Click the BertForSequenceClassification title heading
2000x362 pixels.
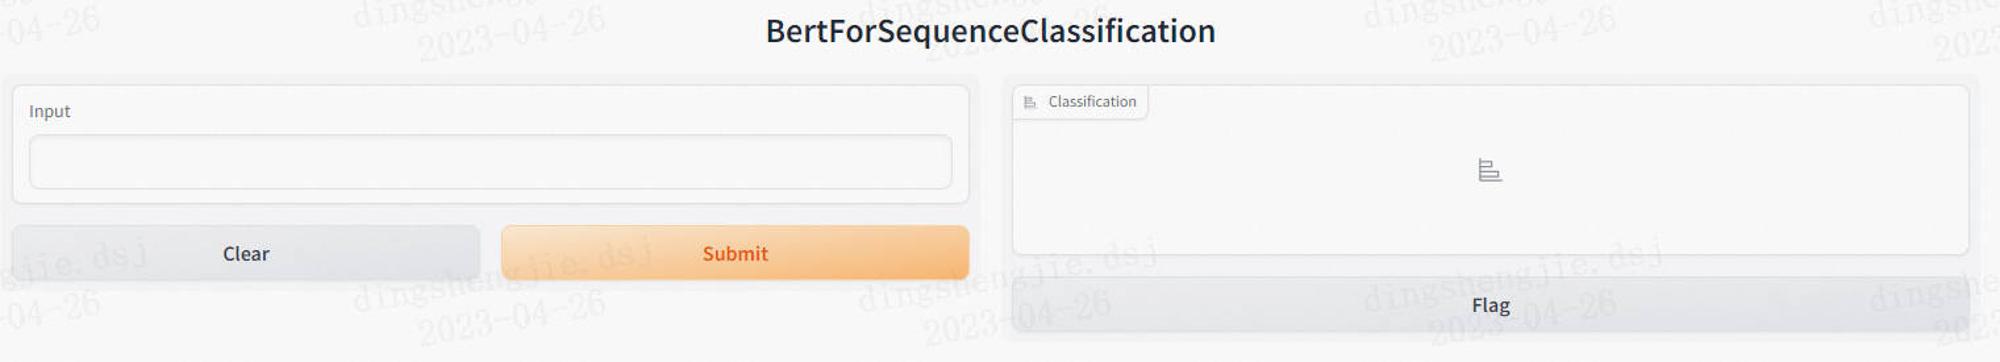(x=990, y=31)
